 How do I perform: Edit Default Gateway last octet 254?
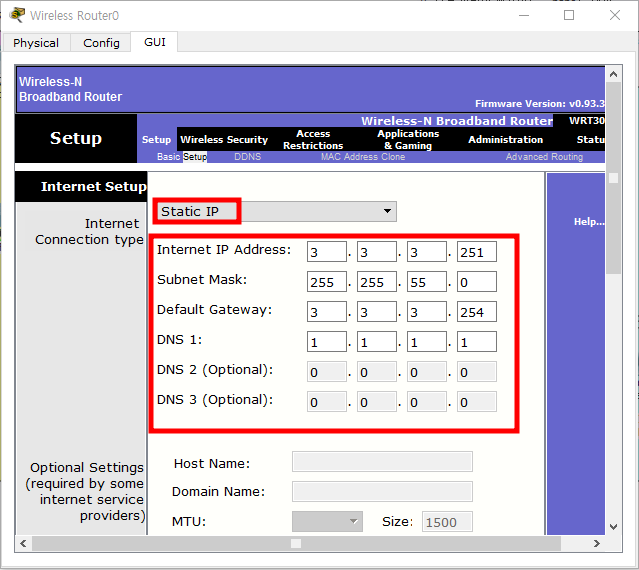coord(477,312)
